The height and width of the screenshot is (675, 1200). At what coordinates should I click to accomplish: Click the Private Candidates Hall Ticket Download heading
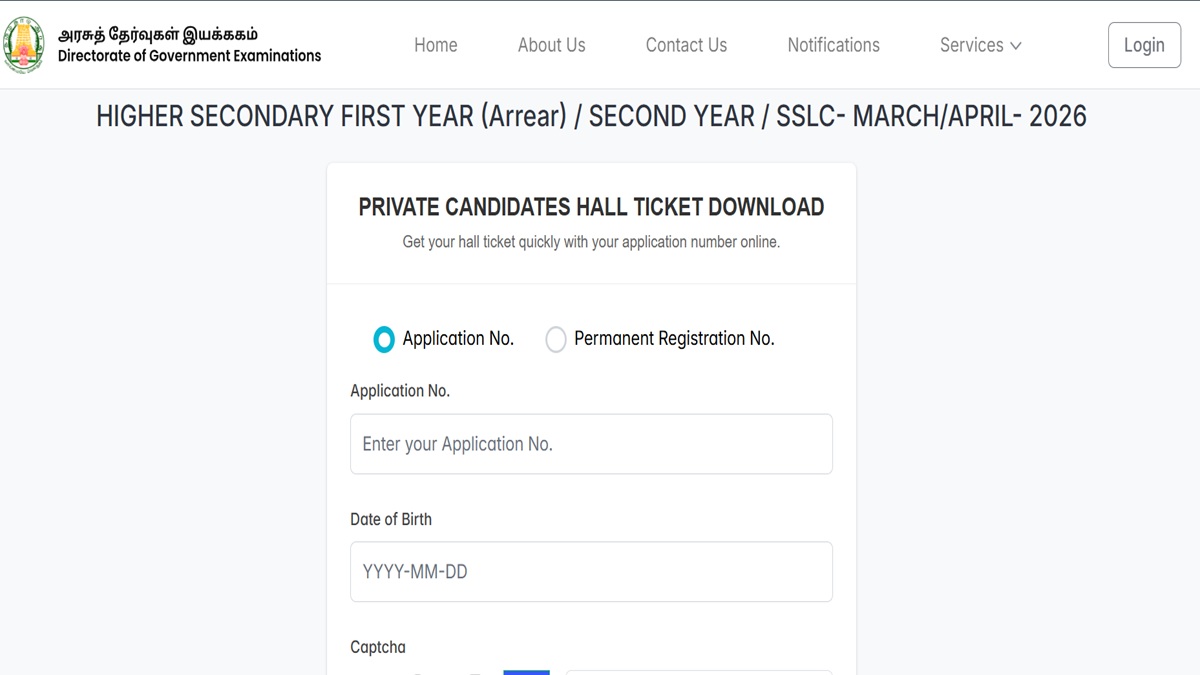point(591,207)
